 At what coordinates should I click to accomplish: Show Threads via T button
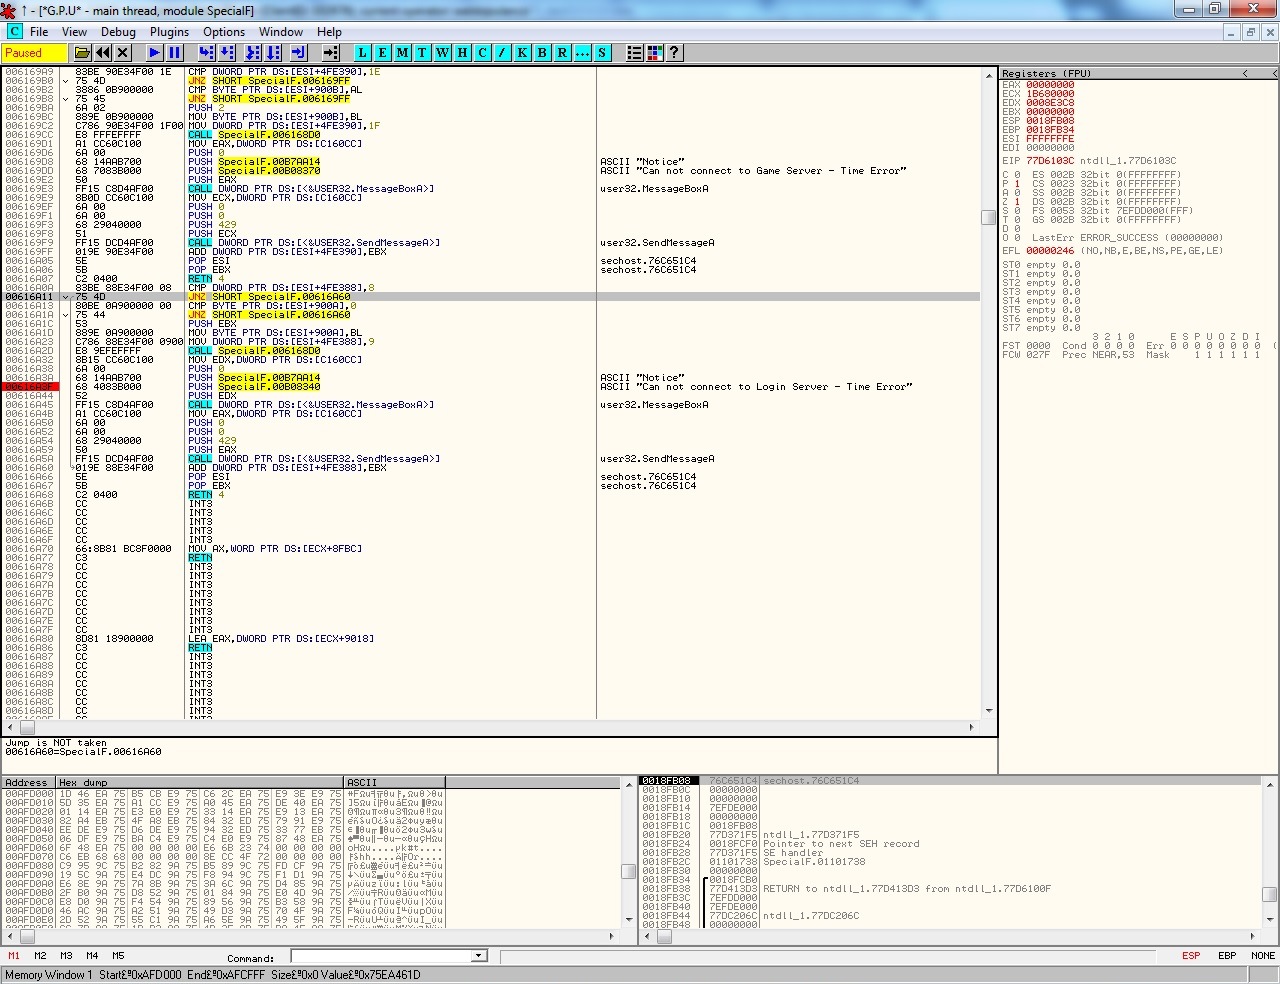point(422,53)
